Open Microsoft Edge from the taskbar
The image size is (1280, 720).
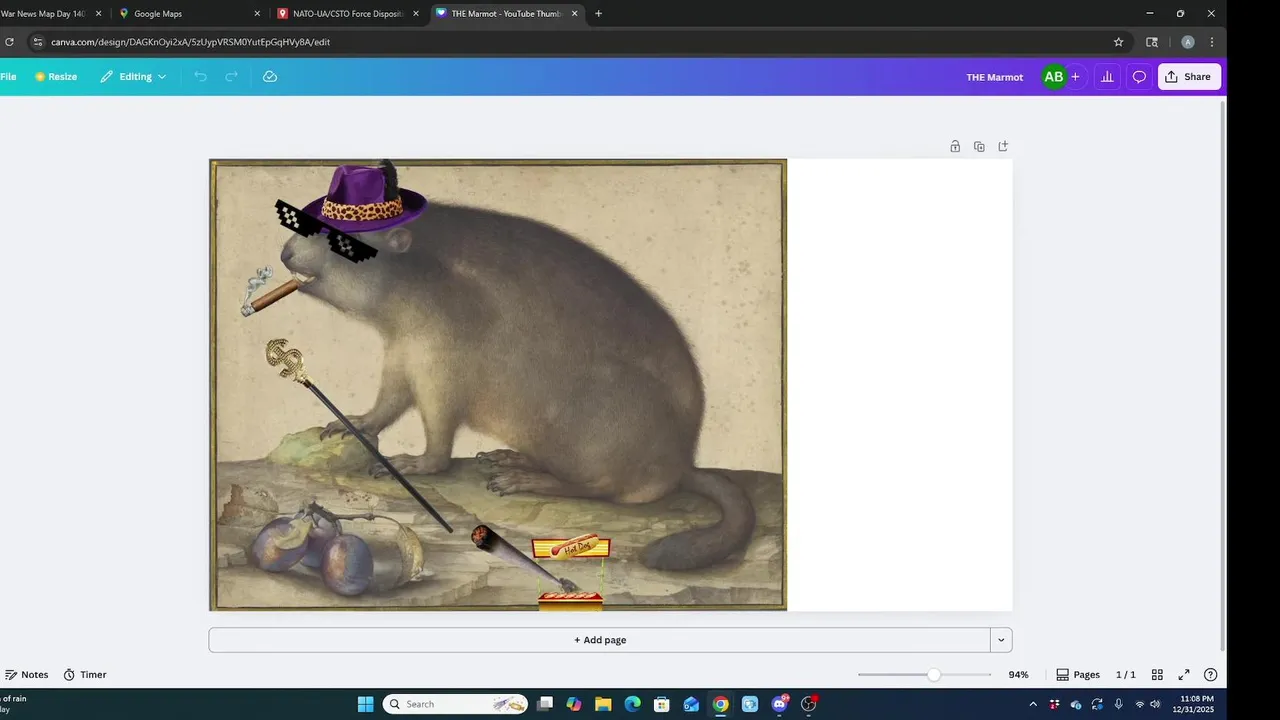pos(632,704)
